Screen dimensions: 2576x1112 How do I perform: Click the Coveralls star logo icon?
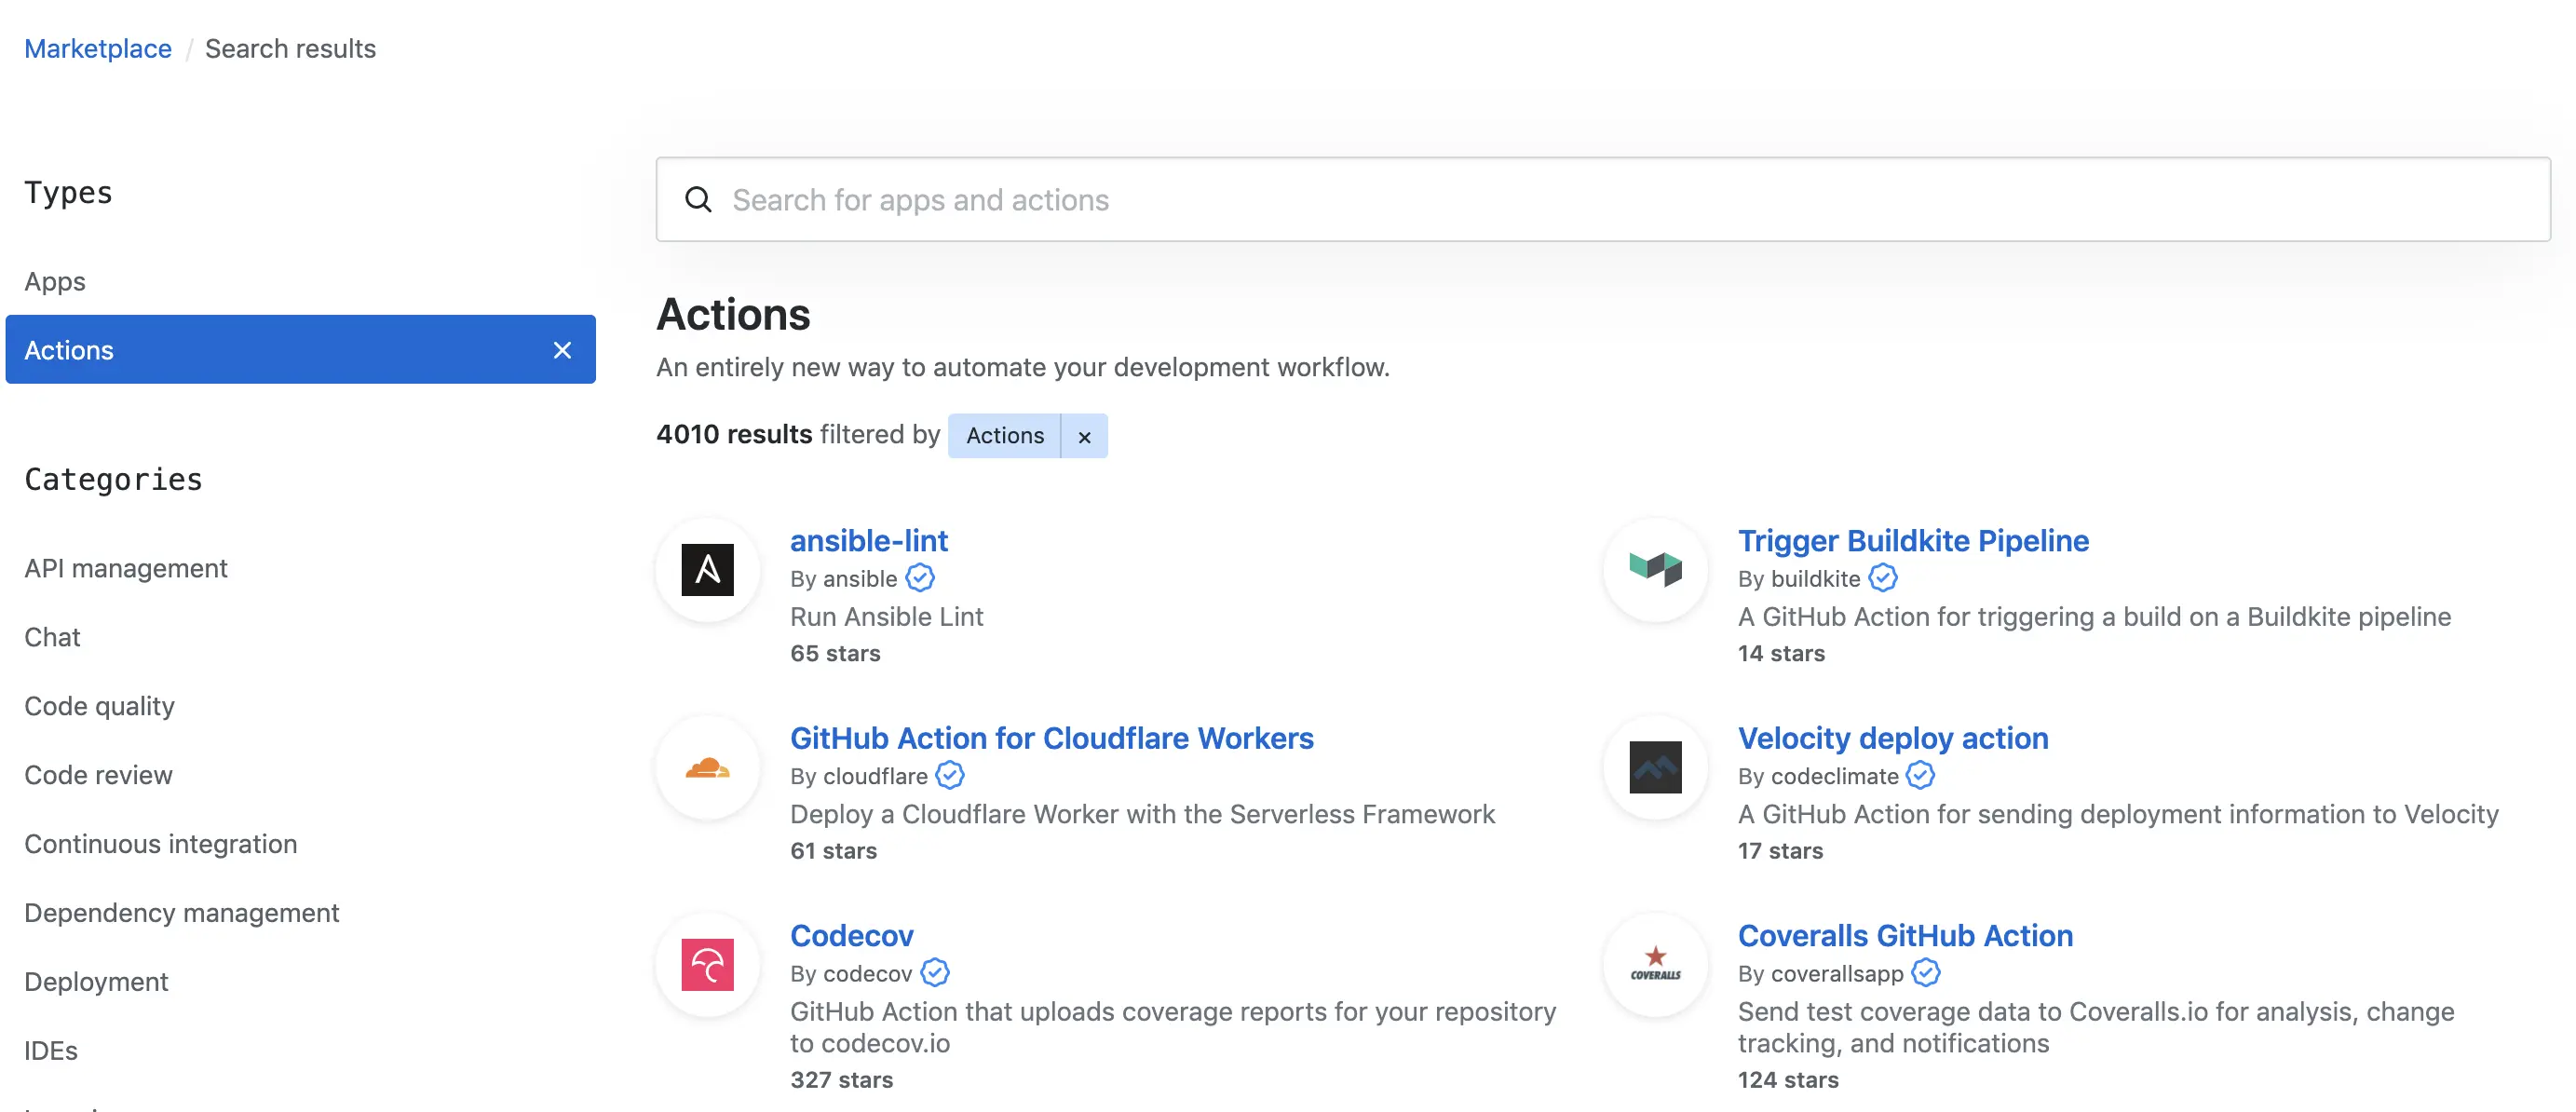1655,965
